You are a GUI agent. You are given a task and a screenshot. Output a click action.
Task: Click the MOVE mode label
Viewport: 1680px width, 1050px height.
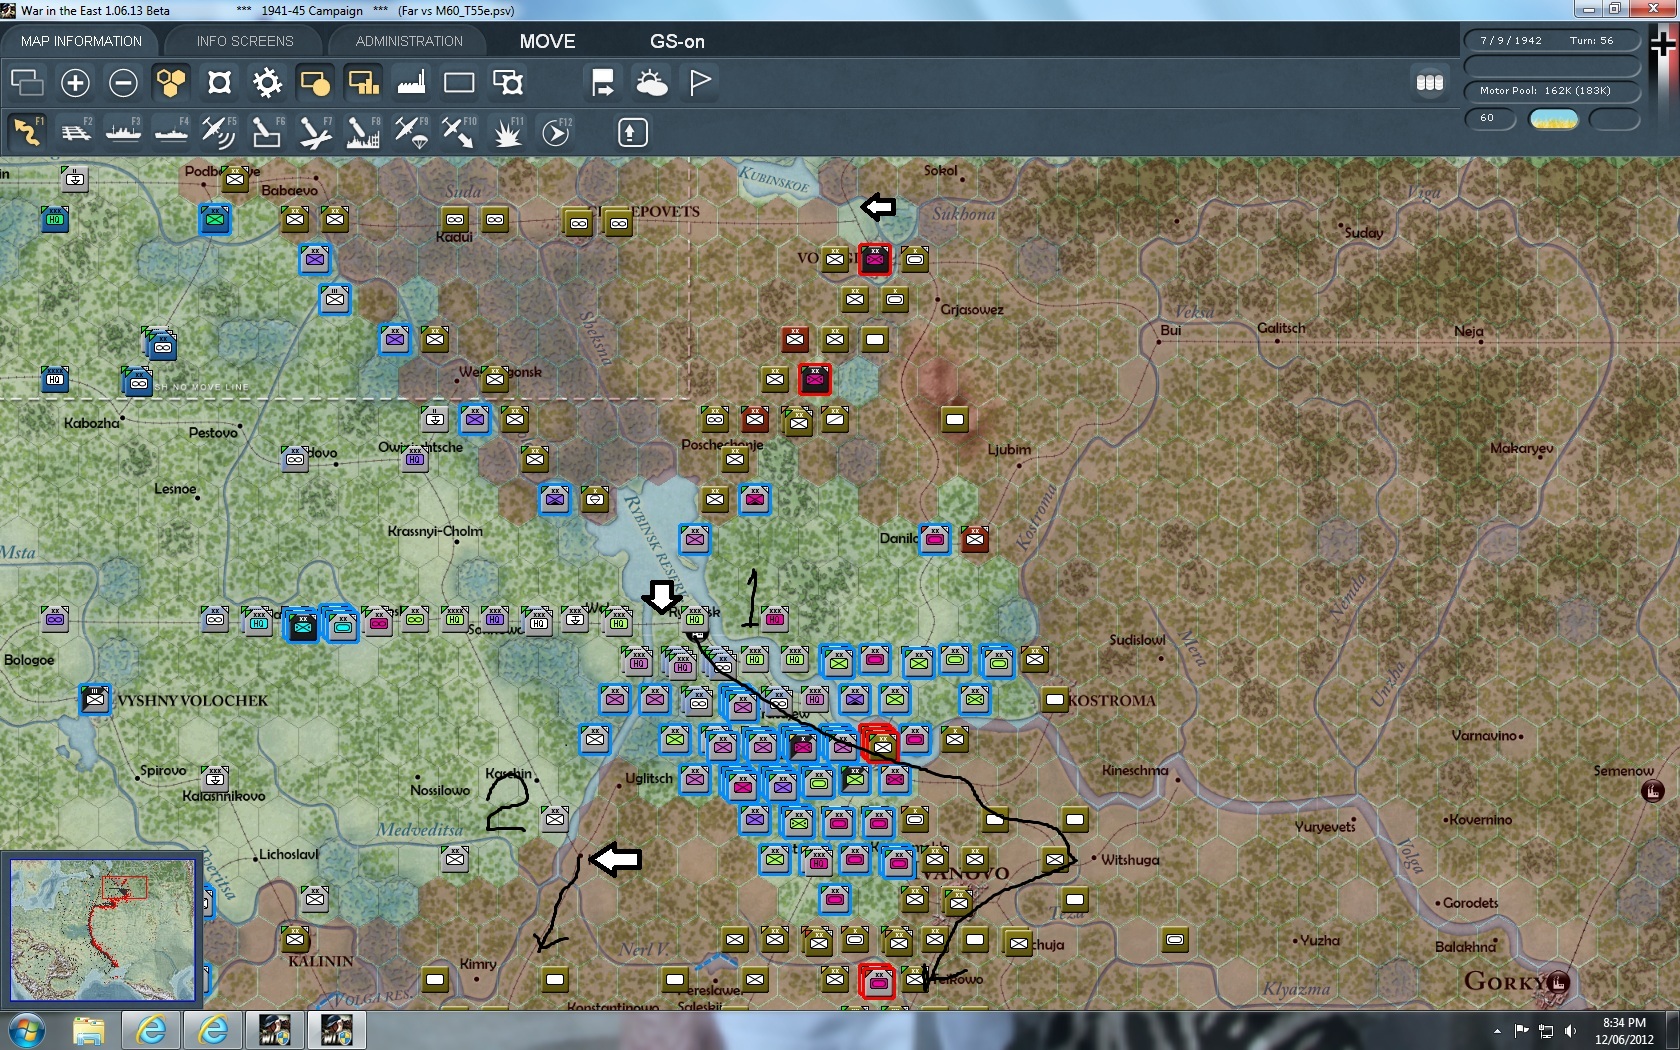(547, 41)
